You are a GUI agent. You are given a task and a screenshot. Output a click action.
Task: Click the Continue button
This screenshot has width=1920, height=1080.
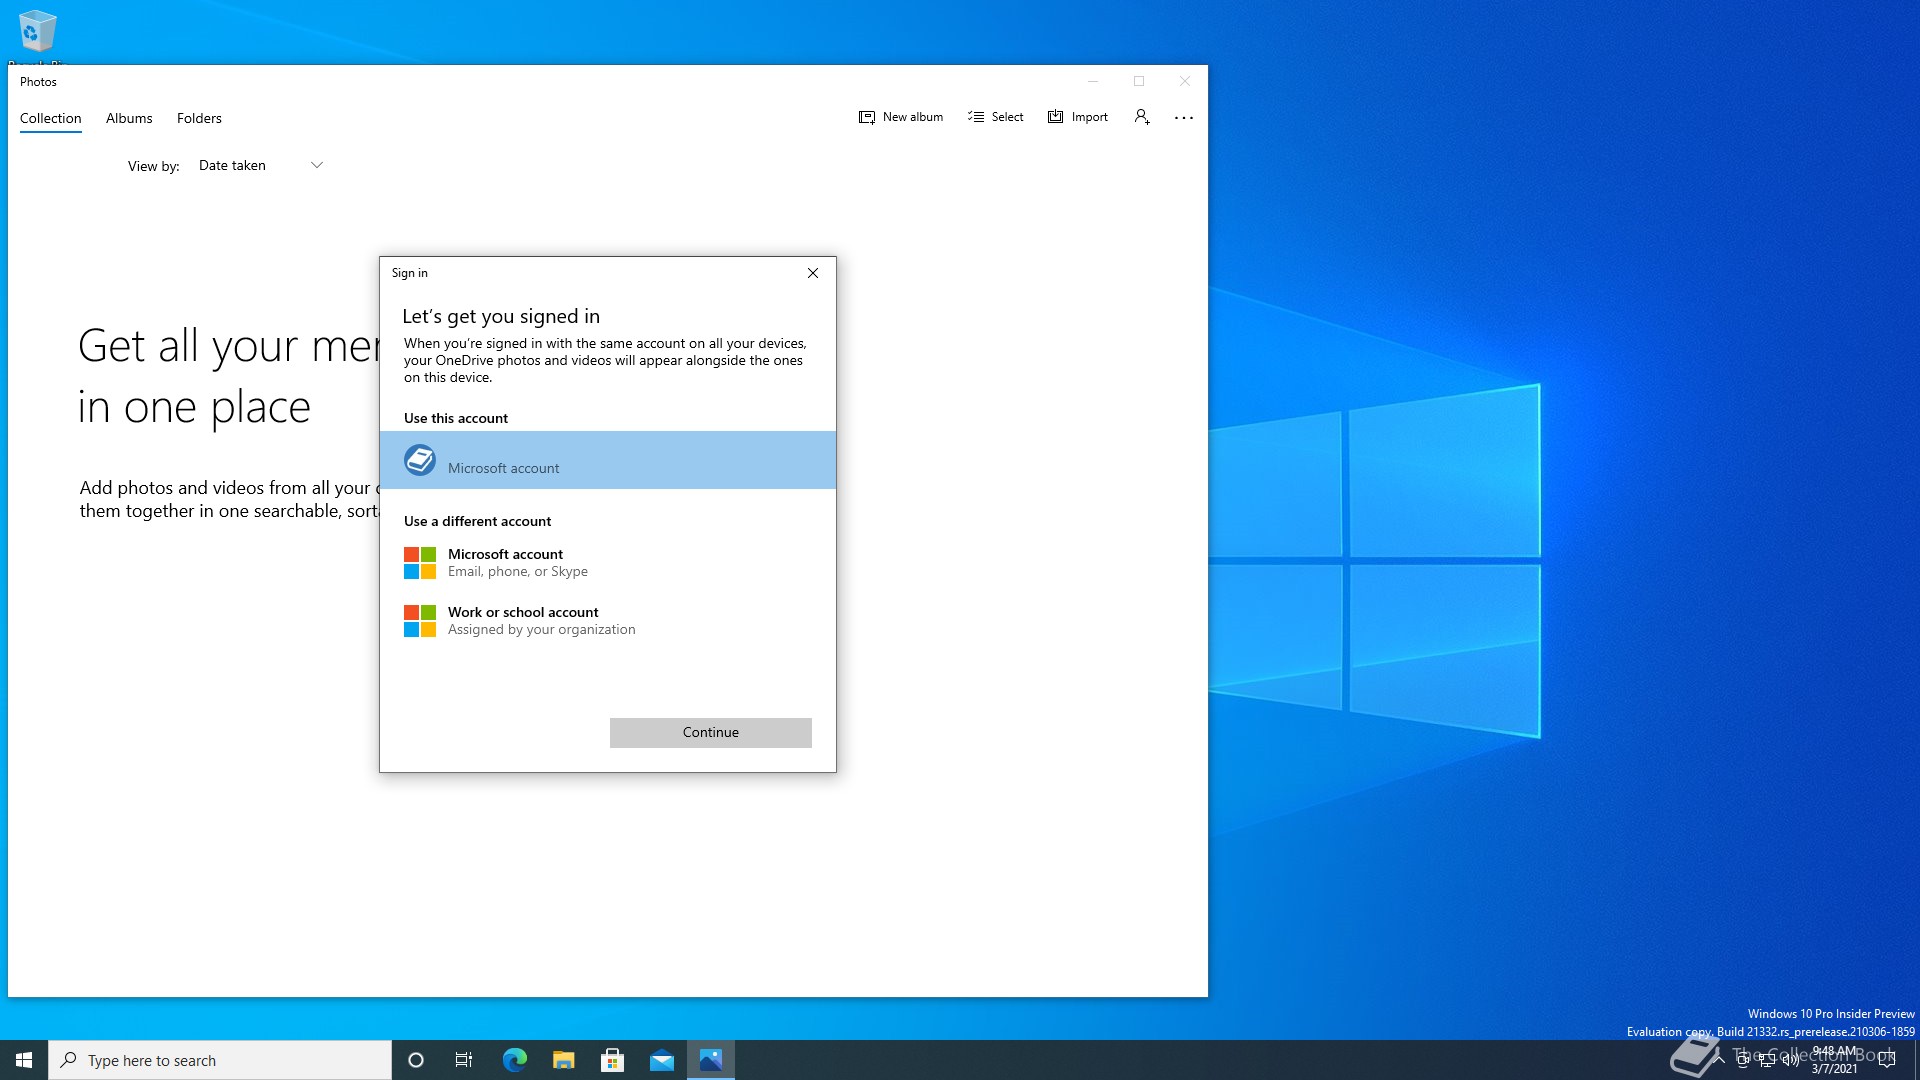pyautogui.click(x=711, y=733)
